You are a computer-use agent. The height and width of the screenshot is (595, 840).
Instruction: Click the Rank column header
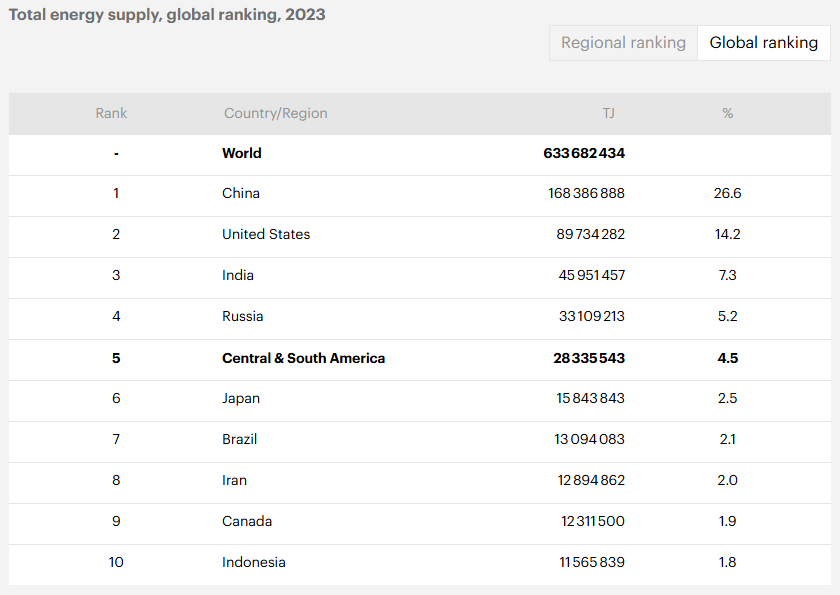pos(111,113)
